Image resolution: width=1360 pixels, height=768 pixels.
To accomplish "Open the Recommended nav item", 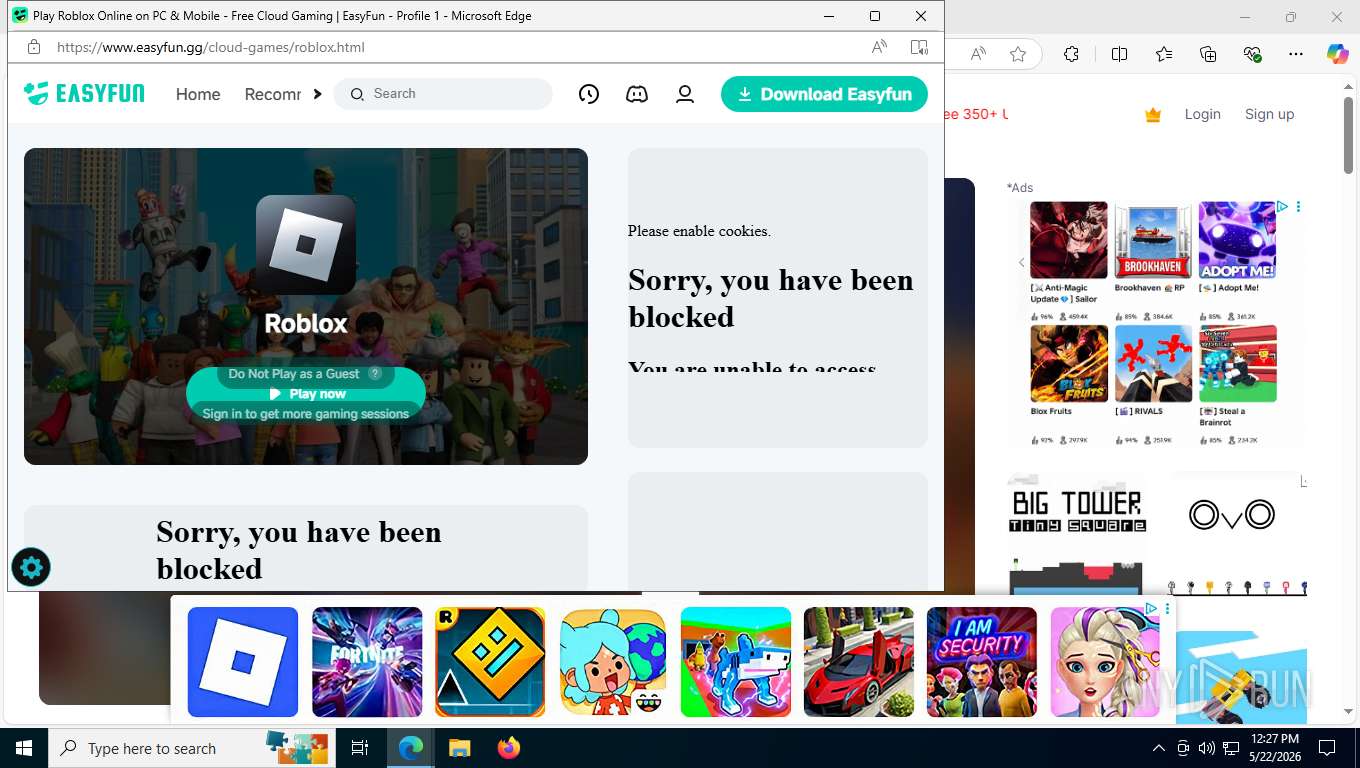I will 273,94.
